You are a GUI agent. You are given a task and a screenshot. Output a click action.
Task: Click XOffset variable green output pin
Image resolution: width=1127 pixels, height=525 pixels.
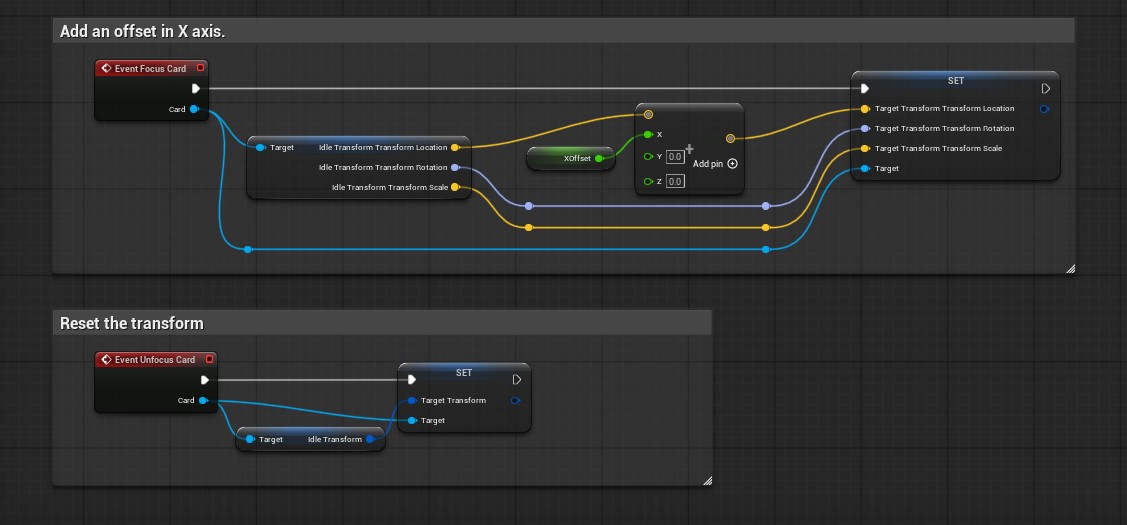pyautogui.click(x=599, y=158)
